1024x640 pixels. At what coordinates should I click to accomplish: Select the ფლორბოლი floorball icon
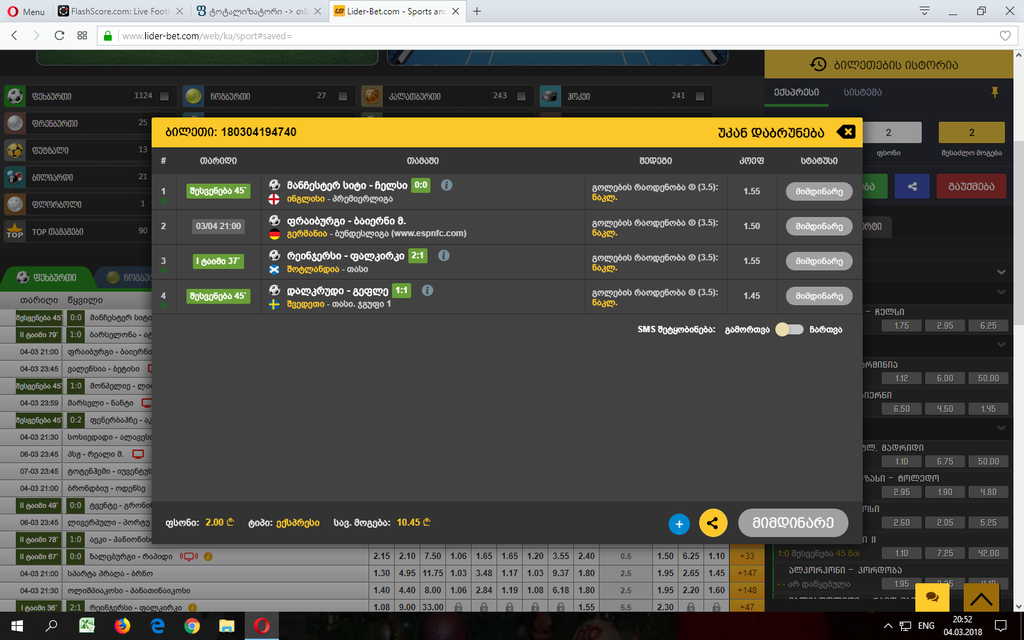click(x=14, y=204)
